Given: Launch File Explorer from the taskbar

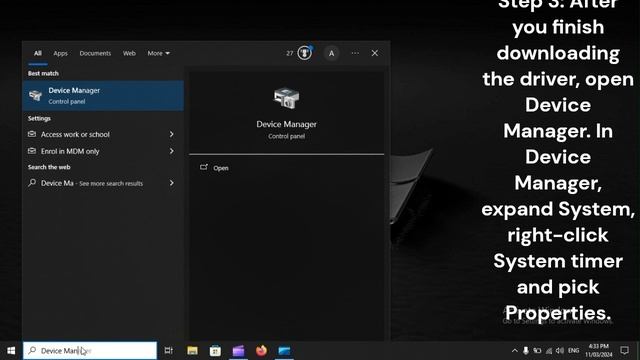Looking at the screenshot, I should [192, 351].
